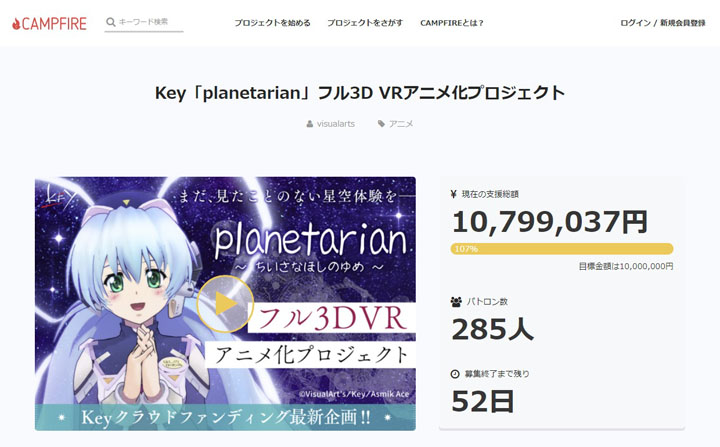Click the patrons group icon
The height and width of the screenshot is (447, 720).
456,301
